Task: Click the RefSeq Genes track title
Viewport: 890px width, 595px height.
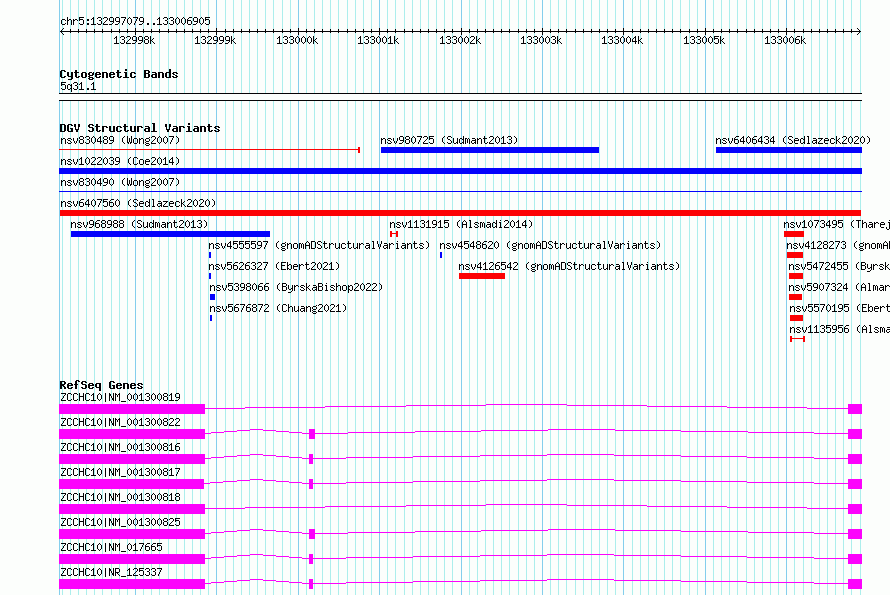Action: 101,385
